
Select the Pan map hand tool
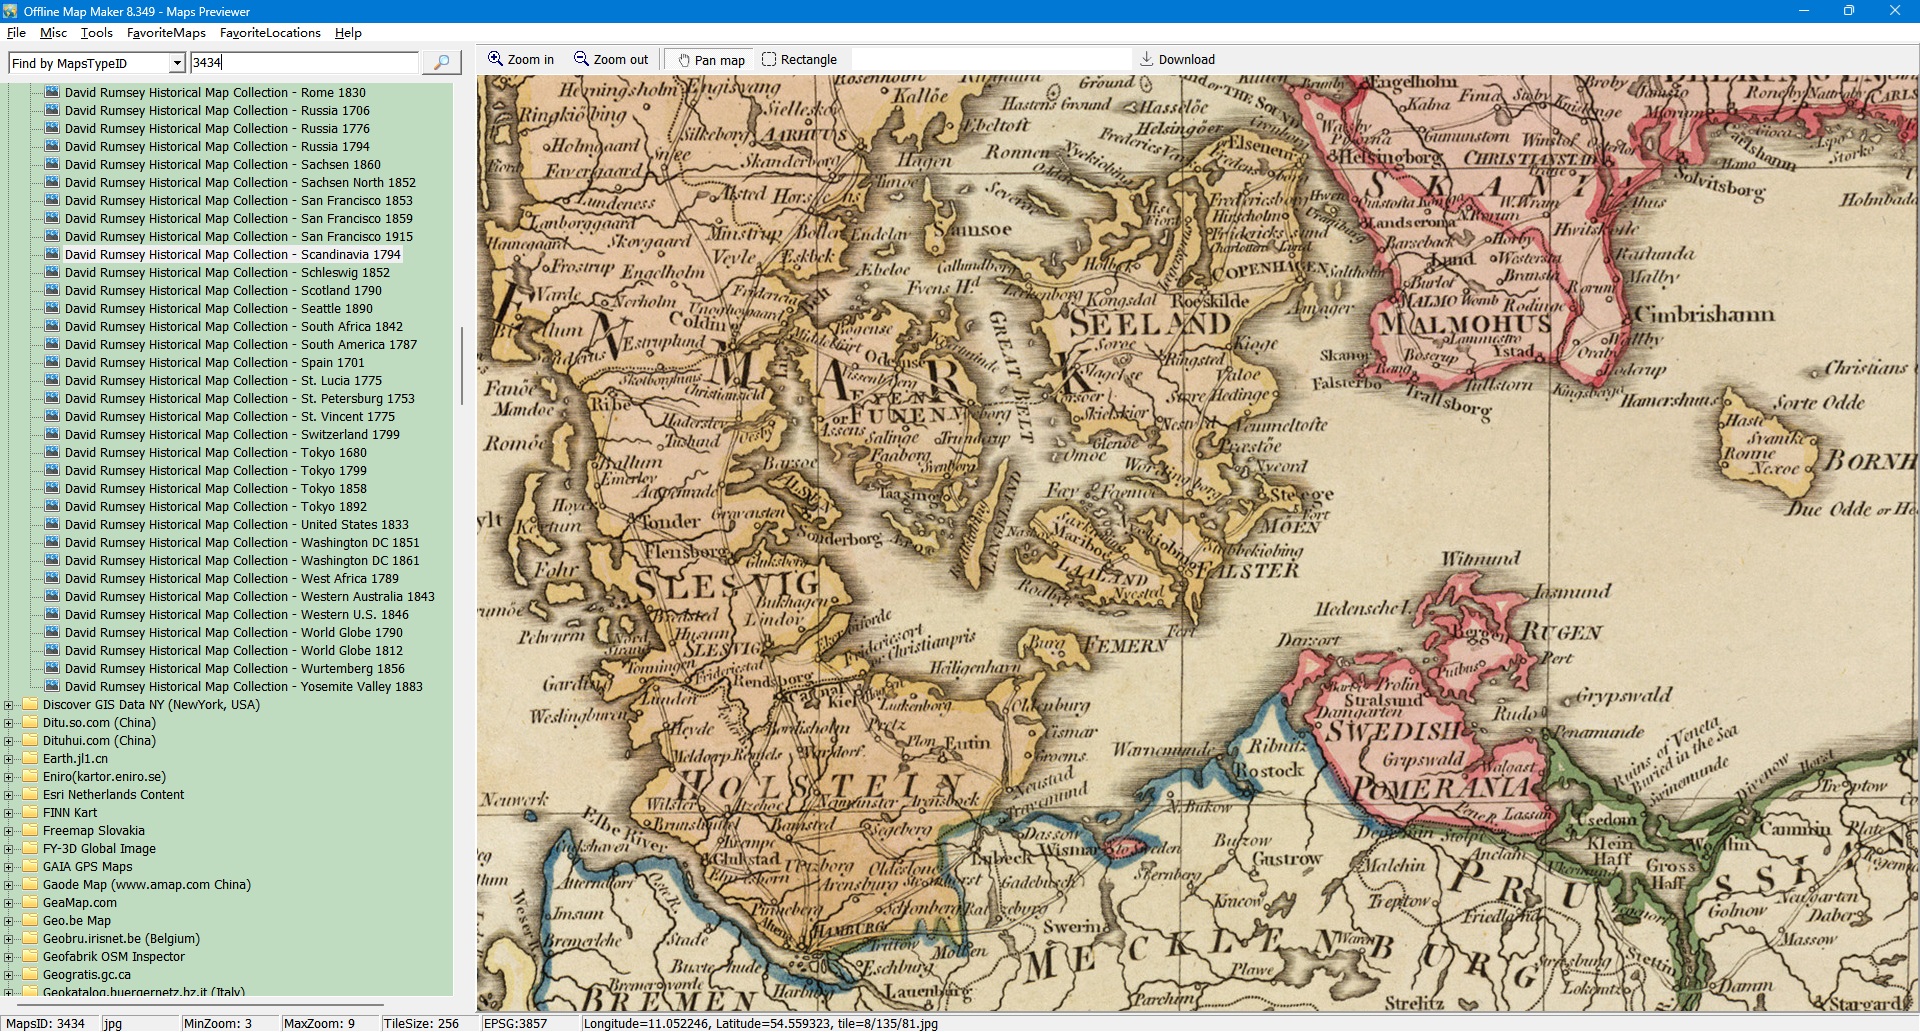pyautogui.click(x=684, y=60)
